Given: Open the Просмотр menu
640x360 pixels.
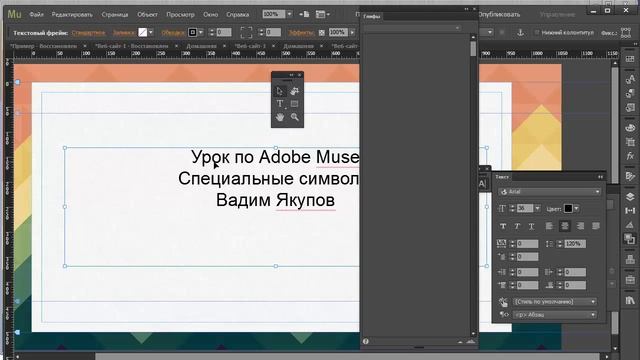Looking at the screenshot, I should (x=180, y=14).
